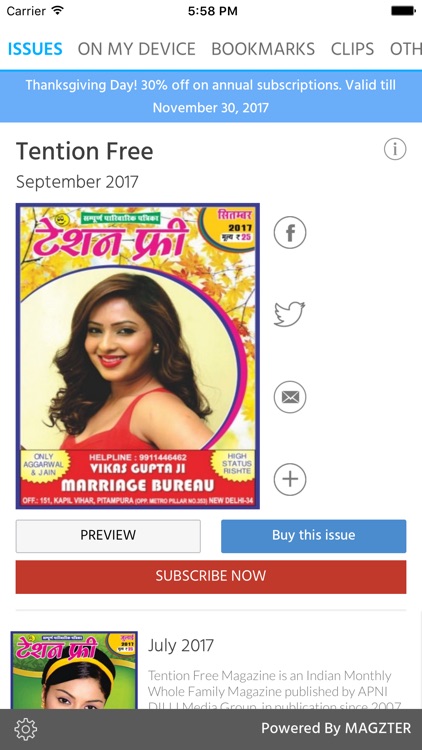Image resolution: width=422 pixels, height=750 pixels.
Task: Open magazine info icon
Action: tap(395, 149)
